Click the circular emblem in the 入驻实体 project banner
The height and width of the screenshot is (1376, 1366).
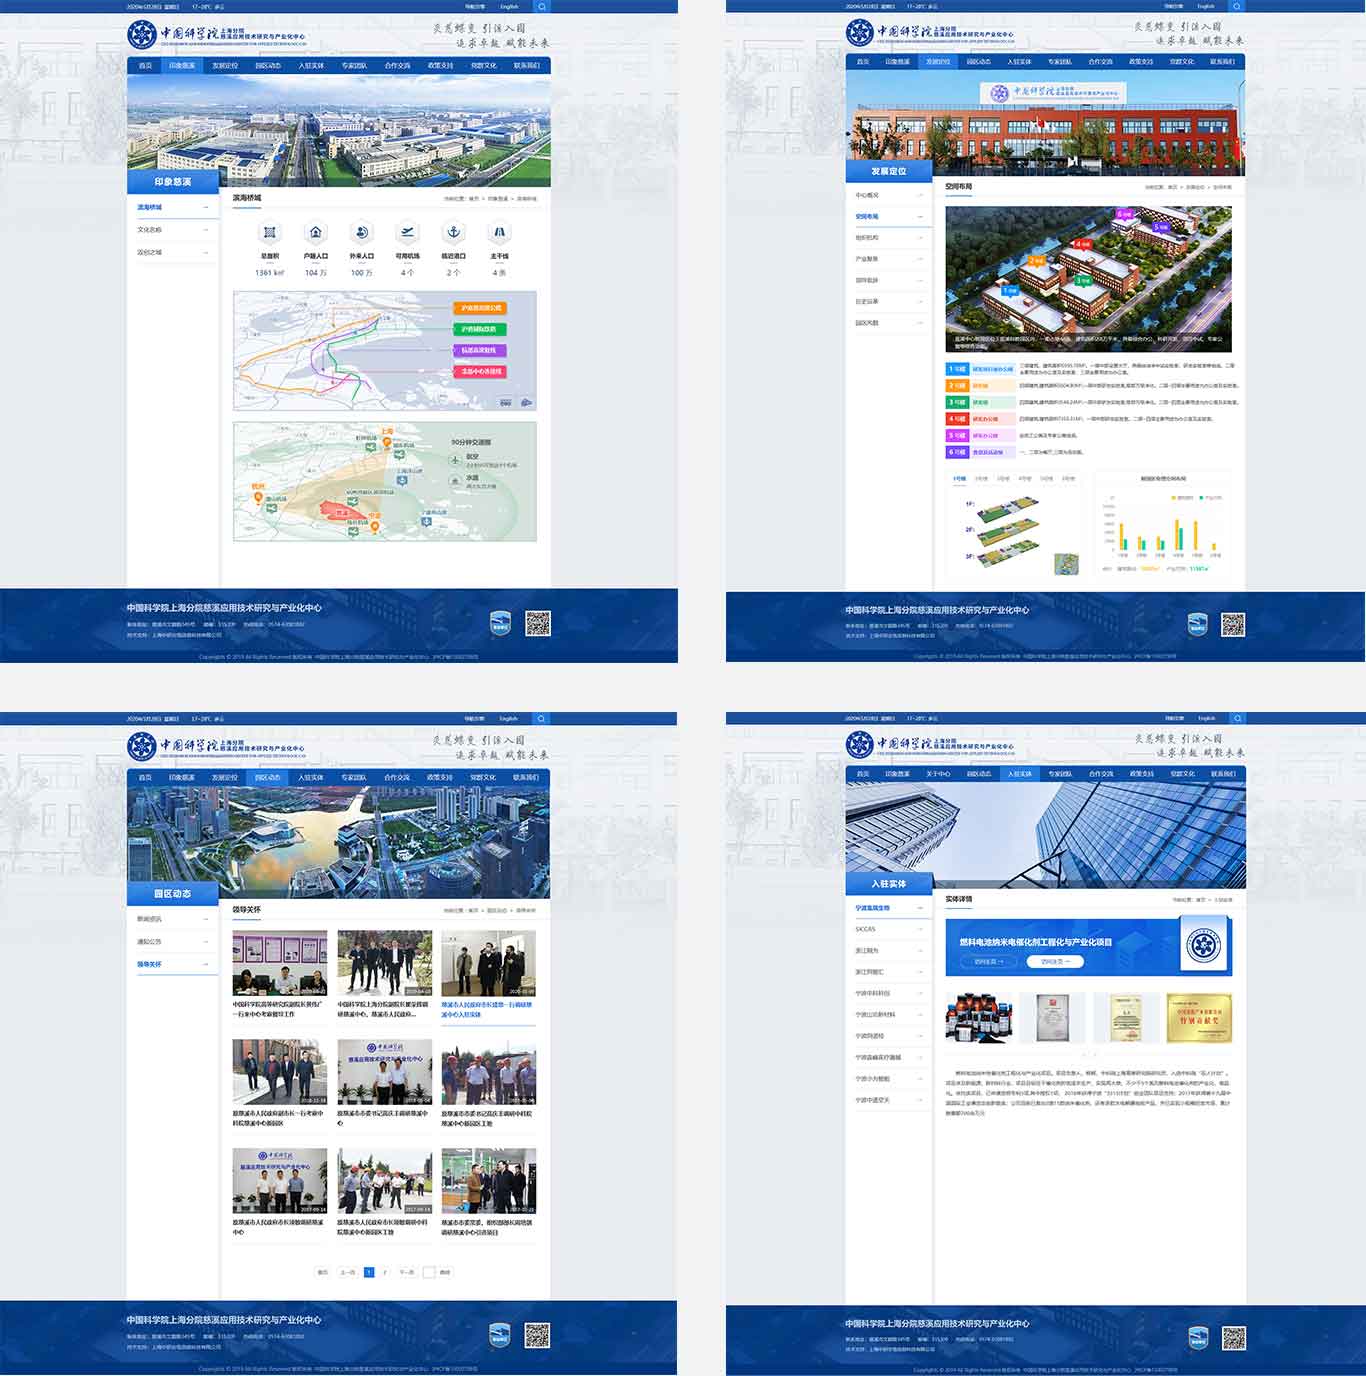pos(1204,946)
